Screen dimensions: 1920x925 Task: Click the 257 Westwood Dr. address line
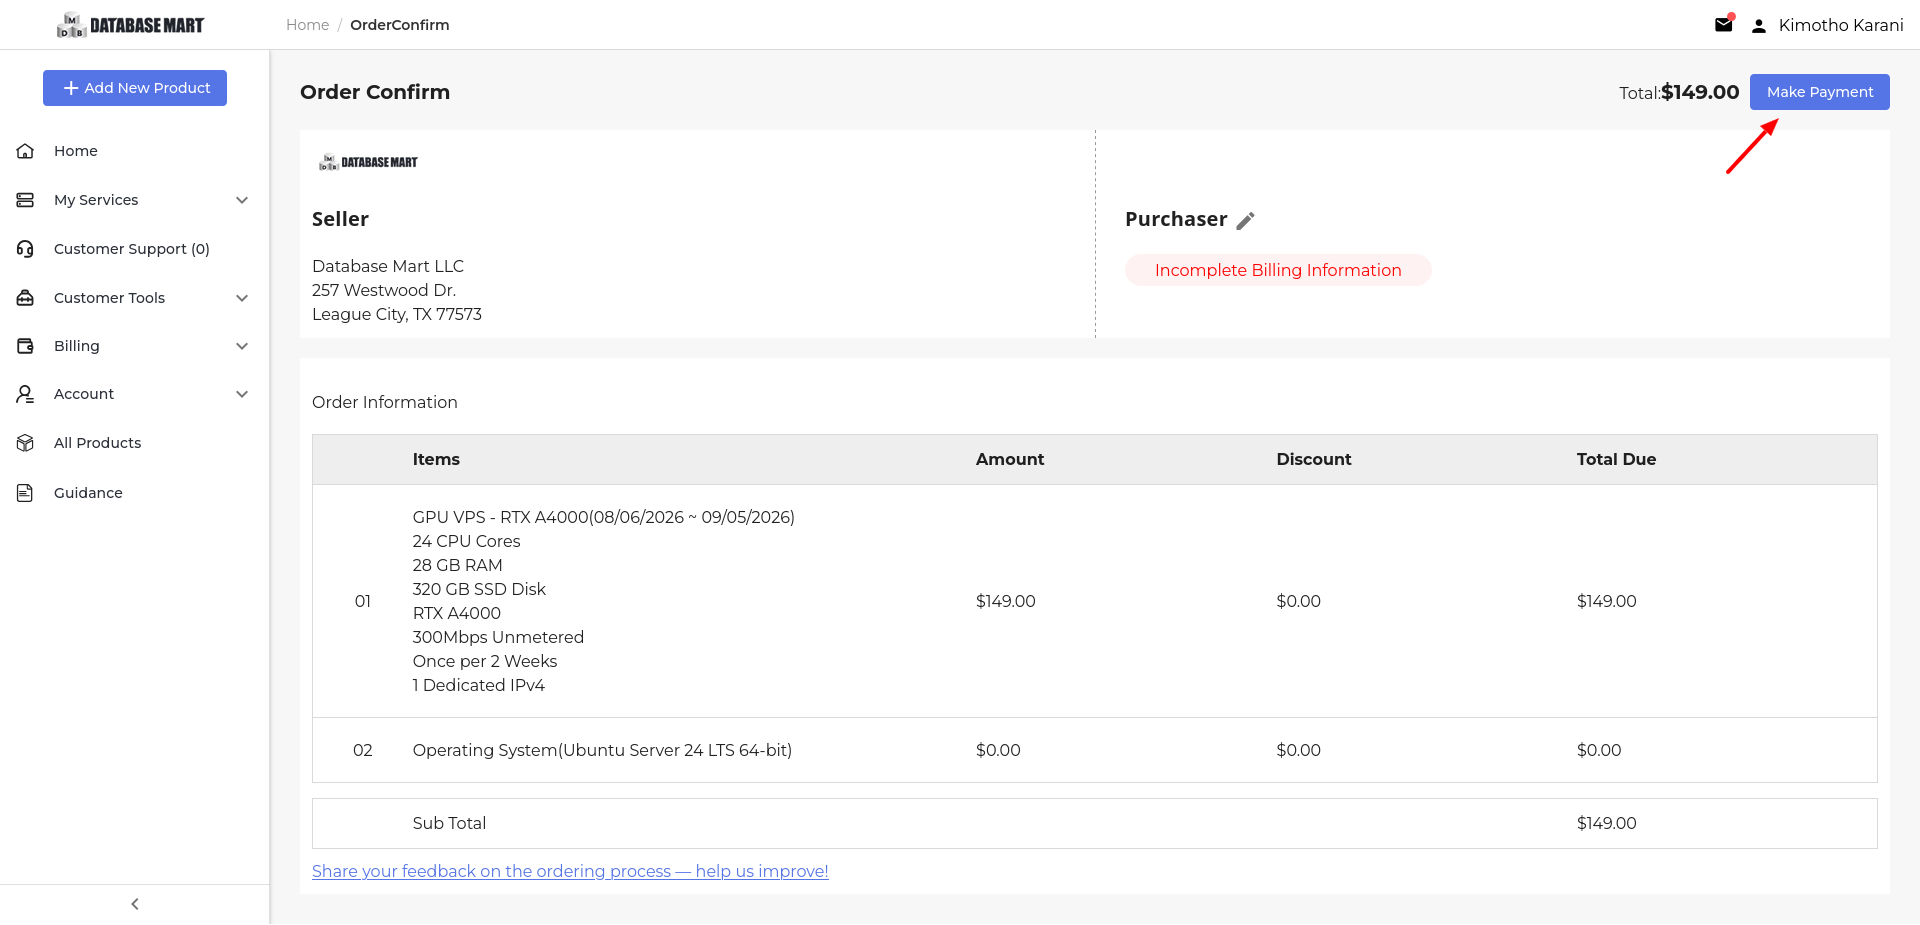(384, 290)
